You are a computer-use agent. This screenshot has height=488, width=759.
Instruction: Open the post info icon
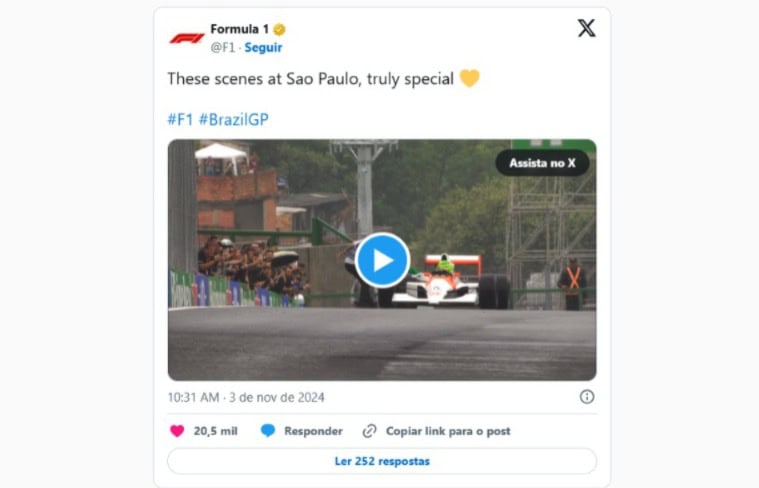[x=587, y=397]
